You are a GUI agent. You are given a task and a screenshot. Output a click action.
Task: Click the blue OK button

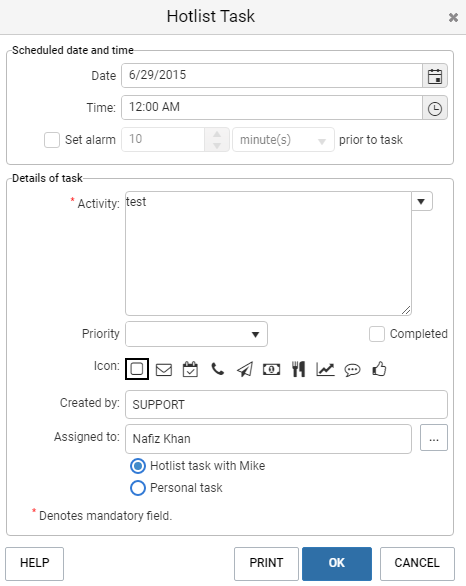tap(337, 563)
